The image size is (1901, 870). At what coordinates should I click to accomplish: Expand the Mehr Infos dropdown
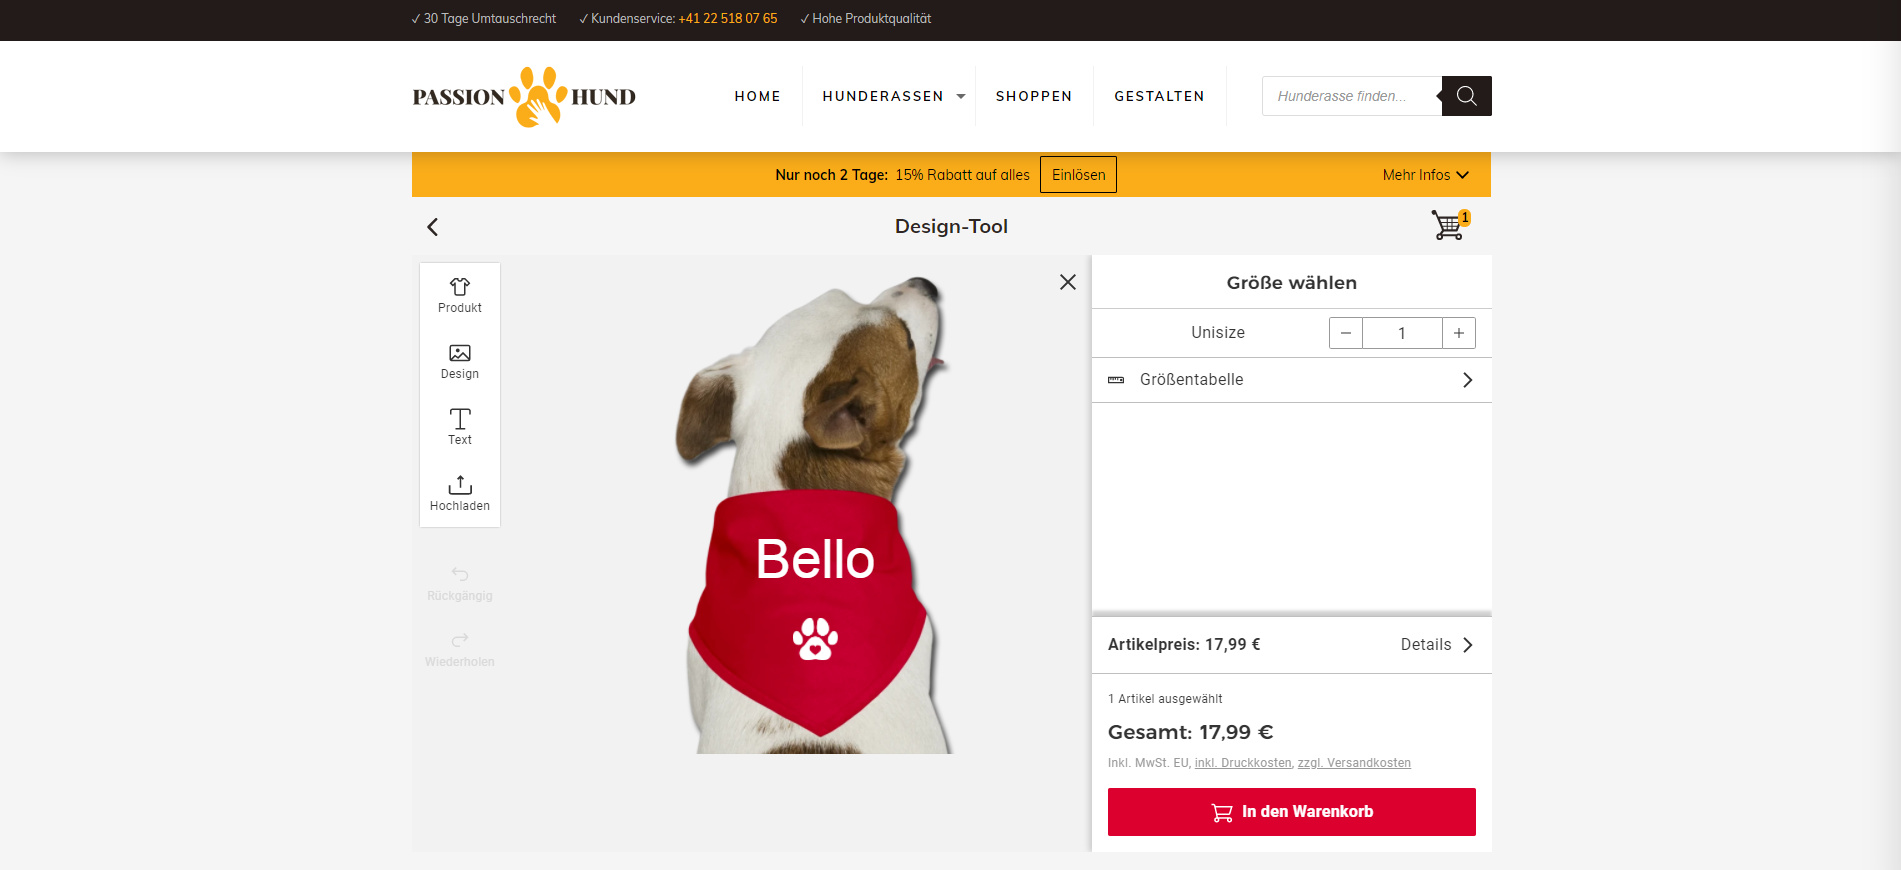(1425, 175)
